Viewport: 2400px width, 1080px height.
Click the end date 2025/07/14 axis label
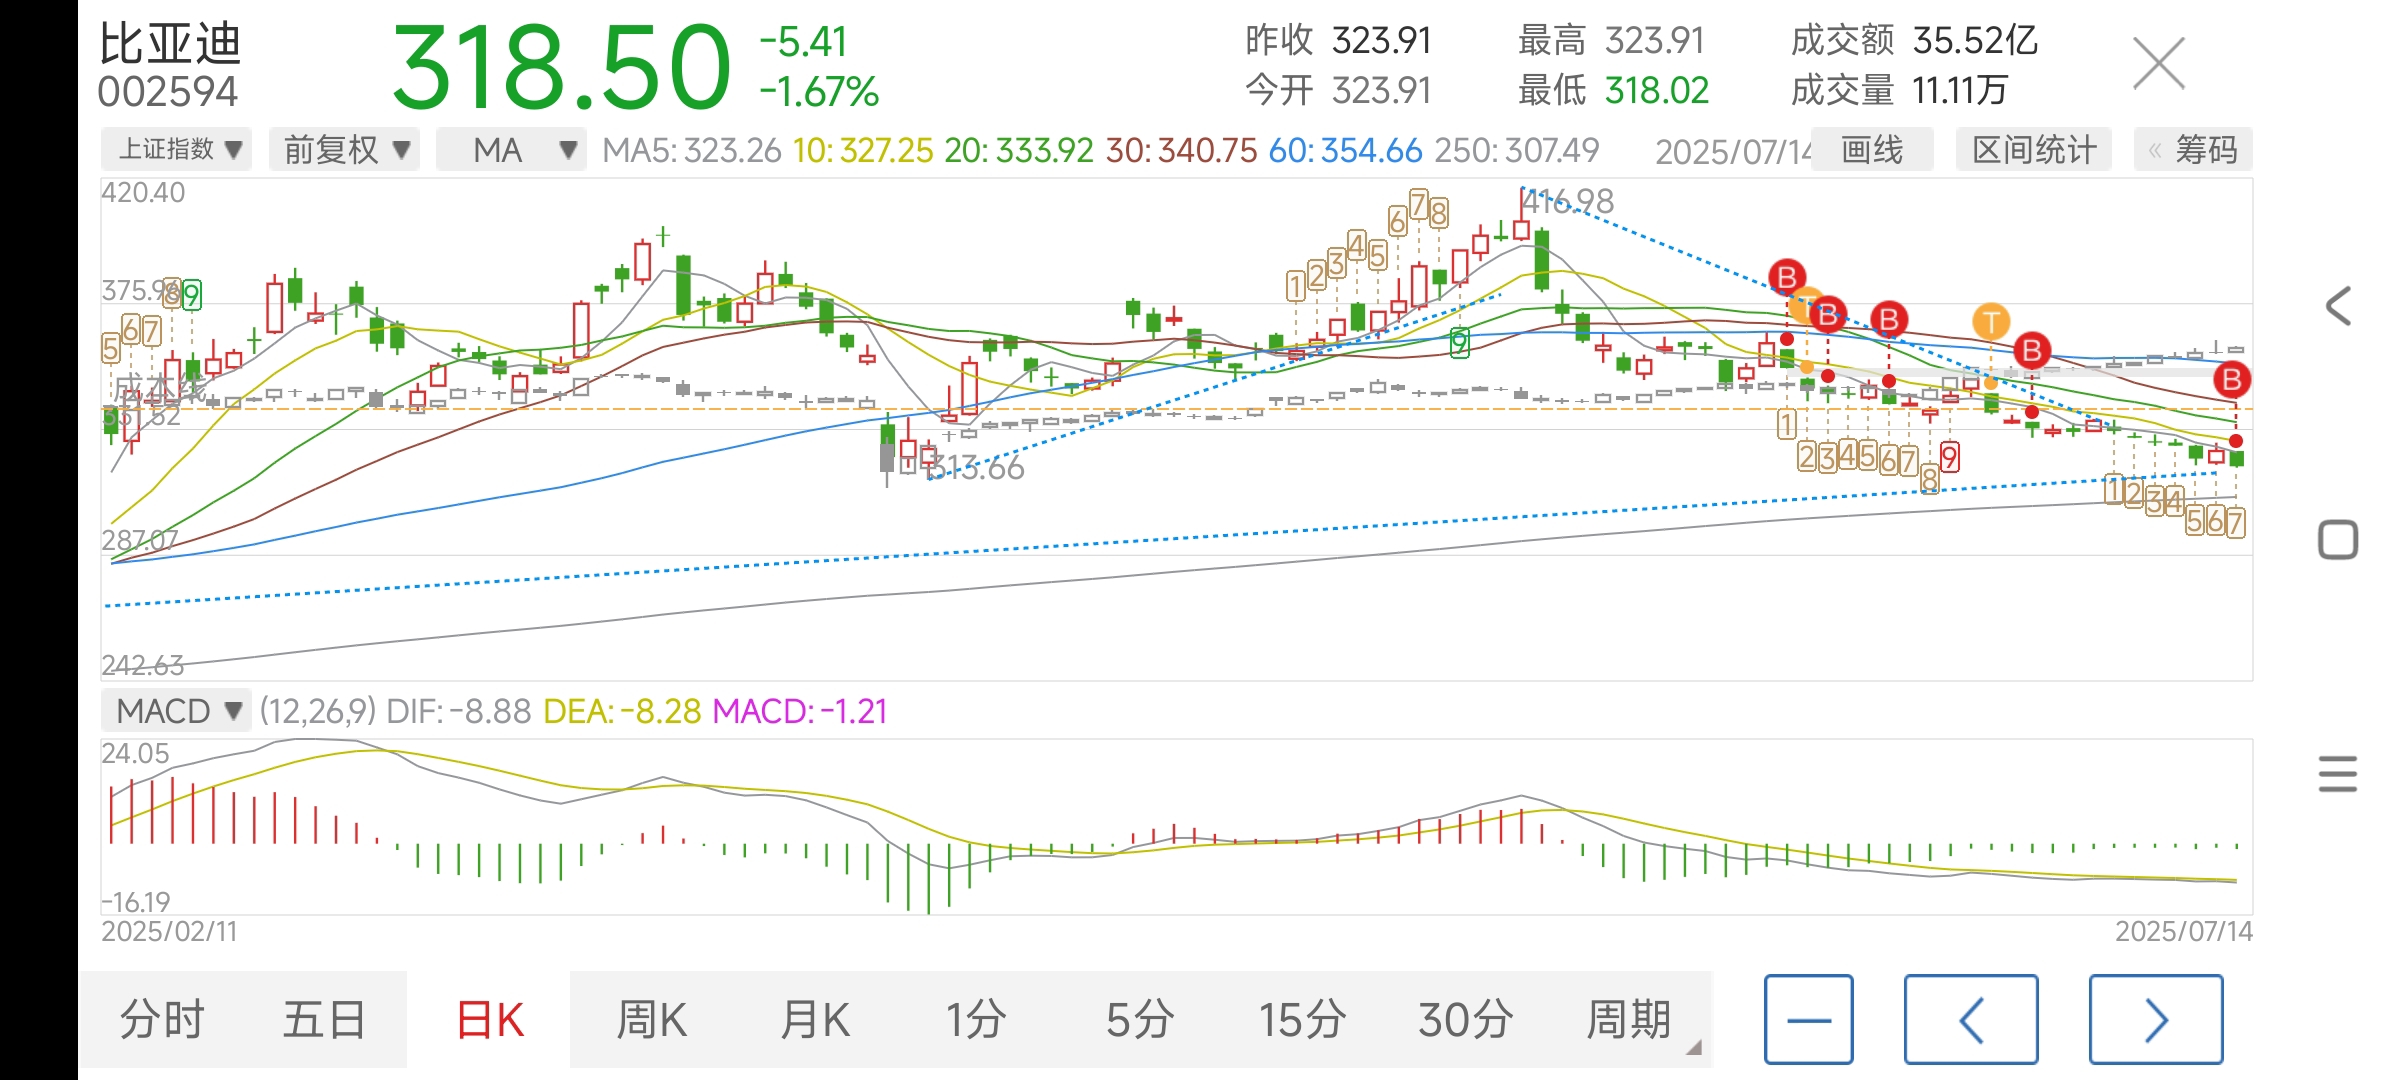tap(2184, 931)
